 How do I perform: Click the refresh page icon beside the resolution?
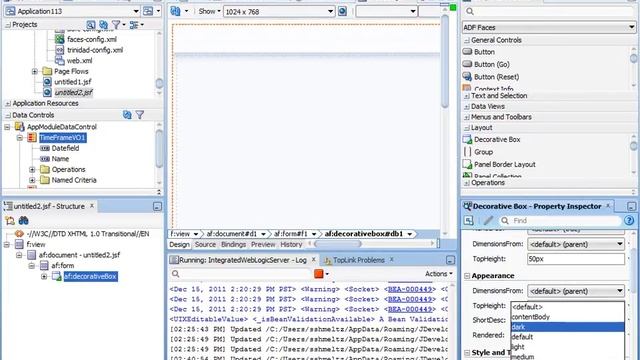(x=342, y=11)
